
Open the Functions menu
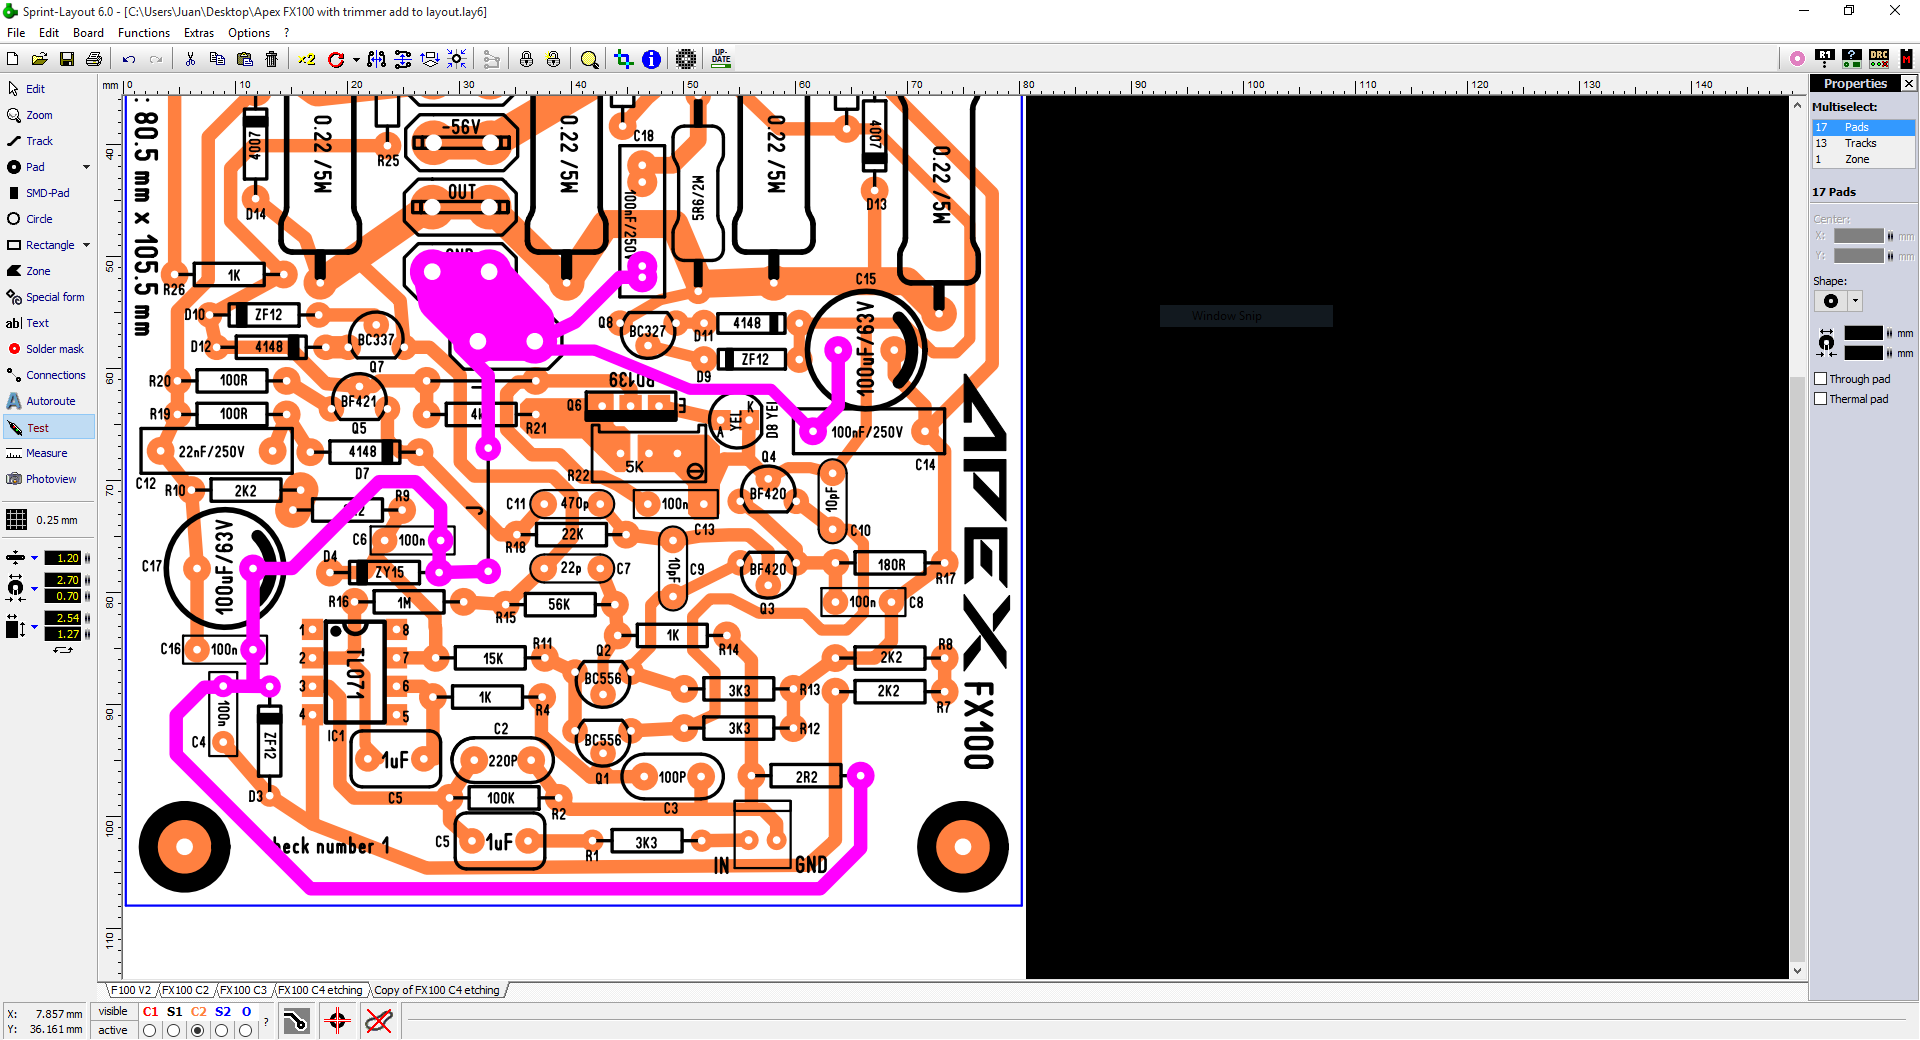[144, 33]
